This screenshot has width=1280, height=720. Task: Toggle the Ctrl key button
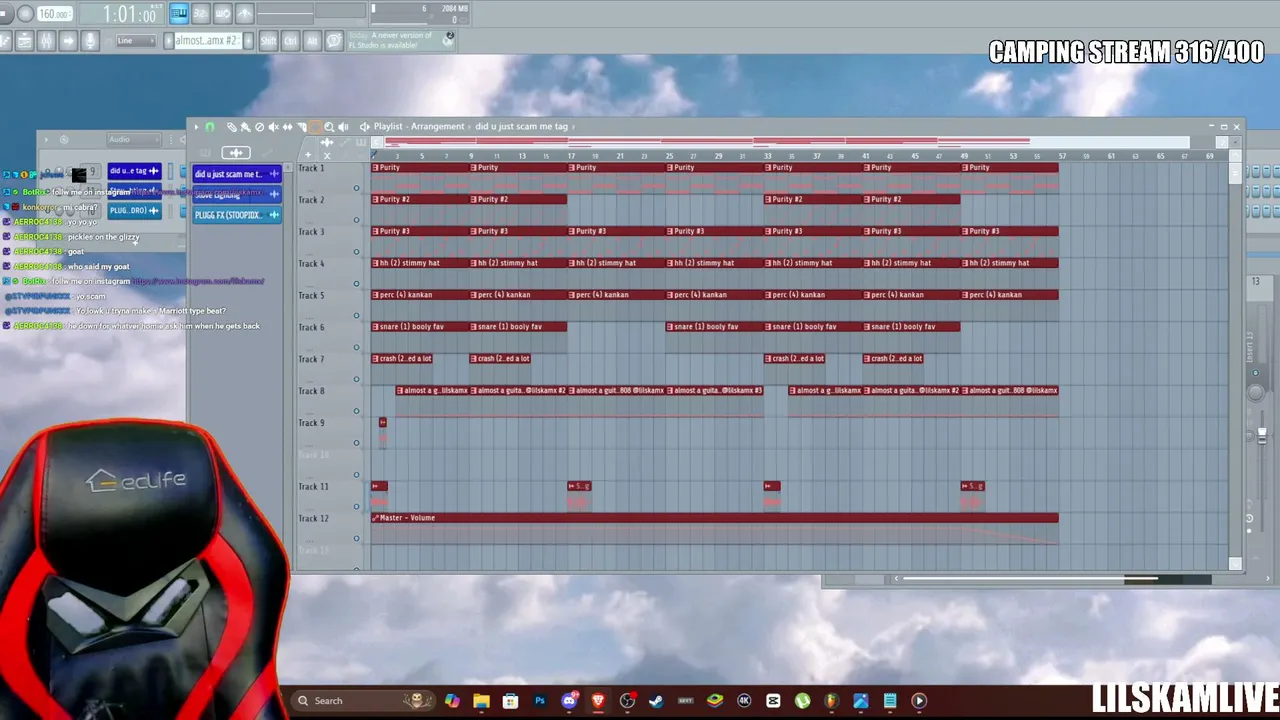(290, 41)
